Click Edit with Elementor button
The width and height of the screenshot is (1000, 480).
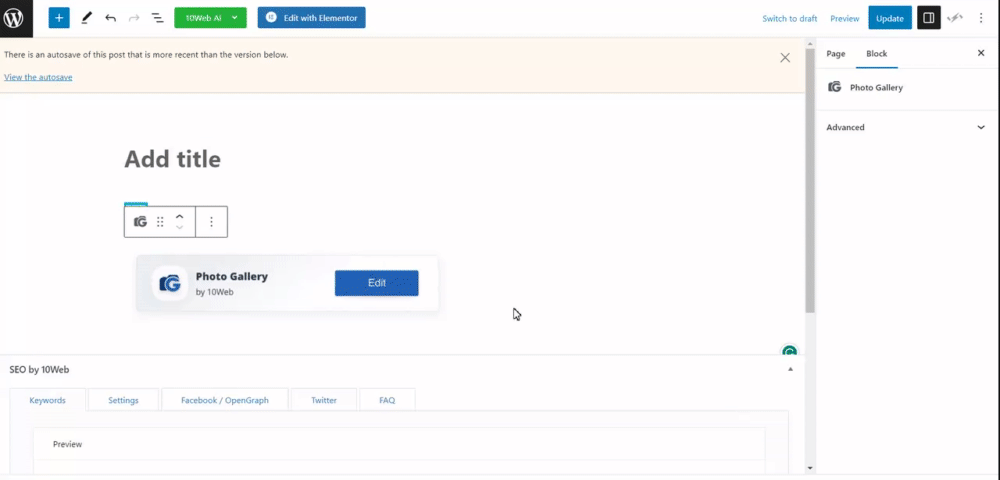[x=311, y=18]
